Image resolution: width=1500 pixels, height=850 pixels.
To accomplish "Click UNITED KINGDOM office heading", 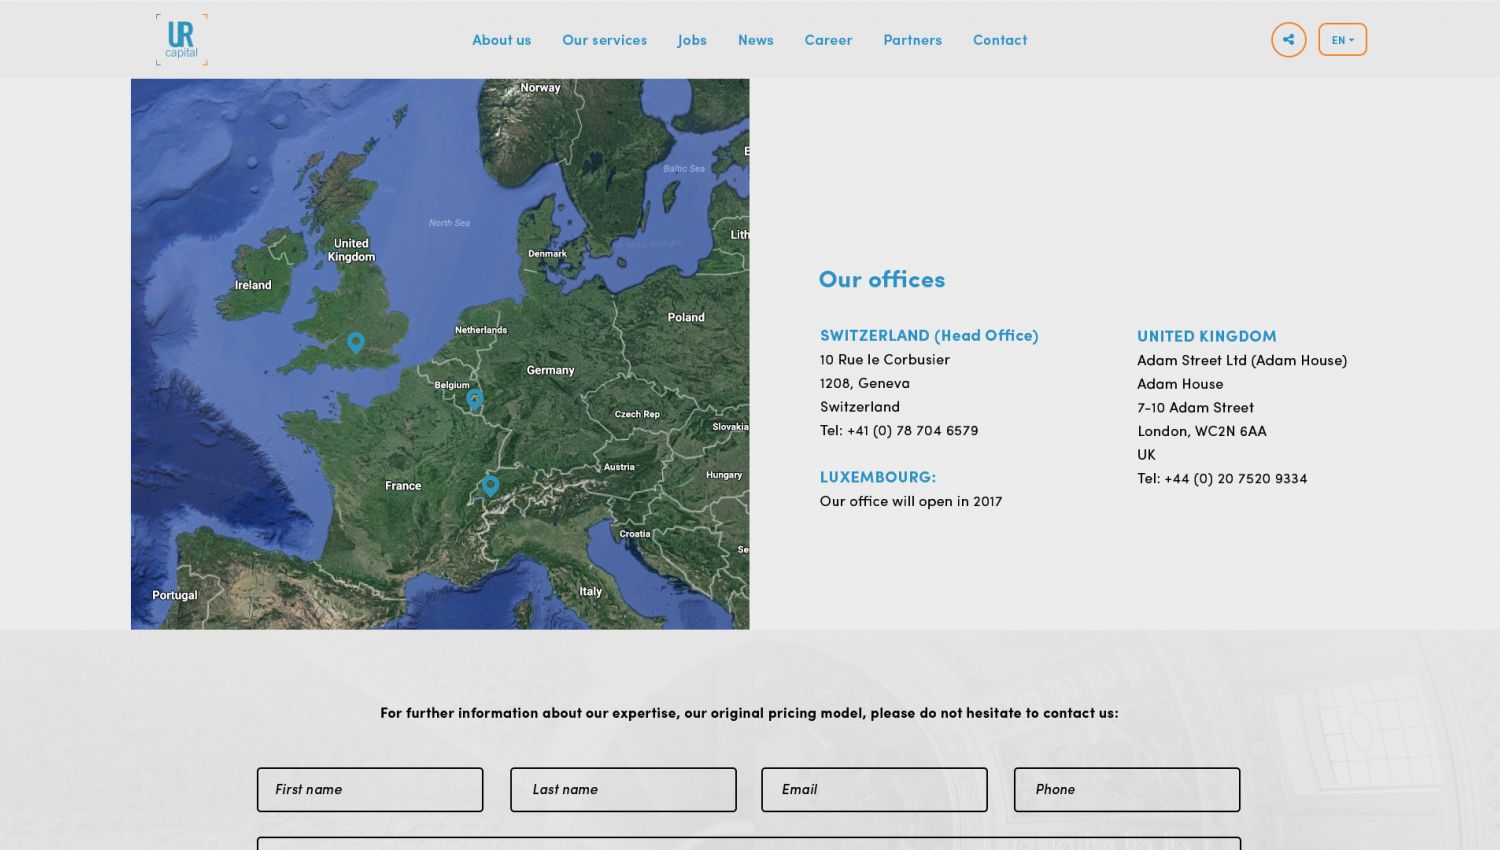I will pos(1207,336).
